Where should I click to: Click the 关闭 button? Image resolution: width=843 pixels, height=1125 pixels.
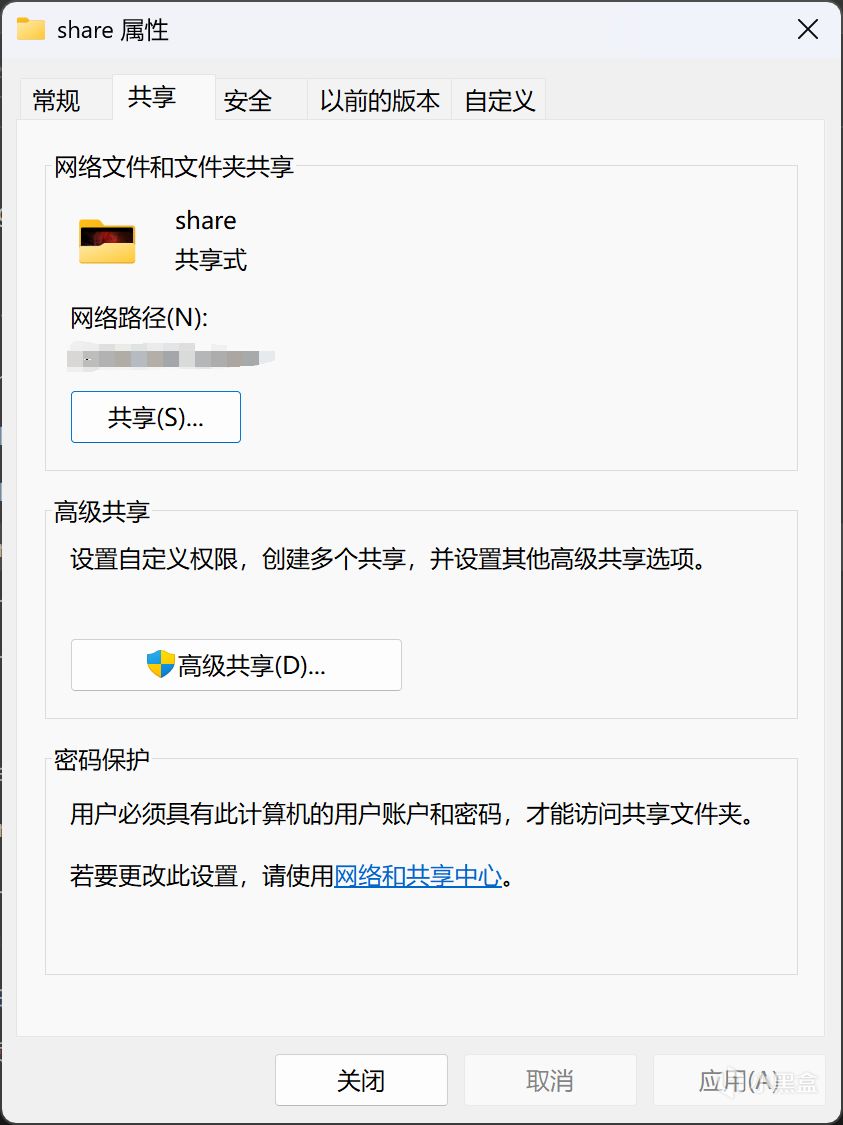[x=362, y=1080]
